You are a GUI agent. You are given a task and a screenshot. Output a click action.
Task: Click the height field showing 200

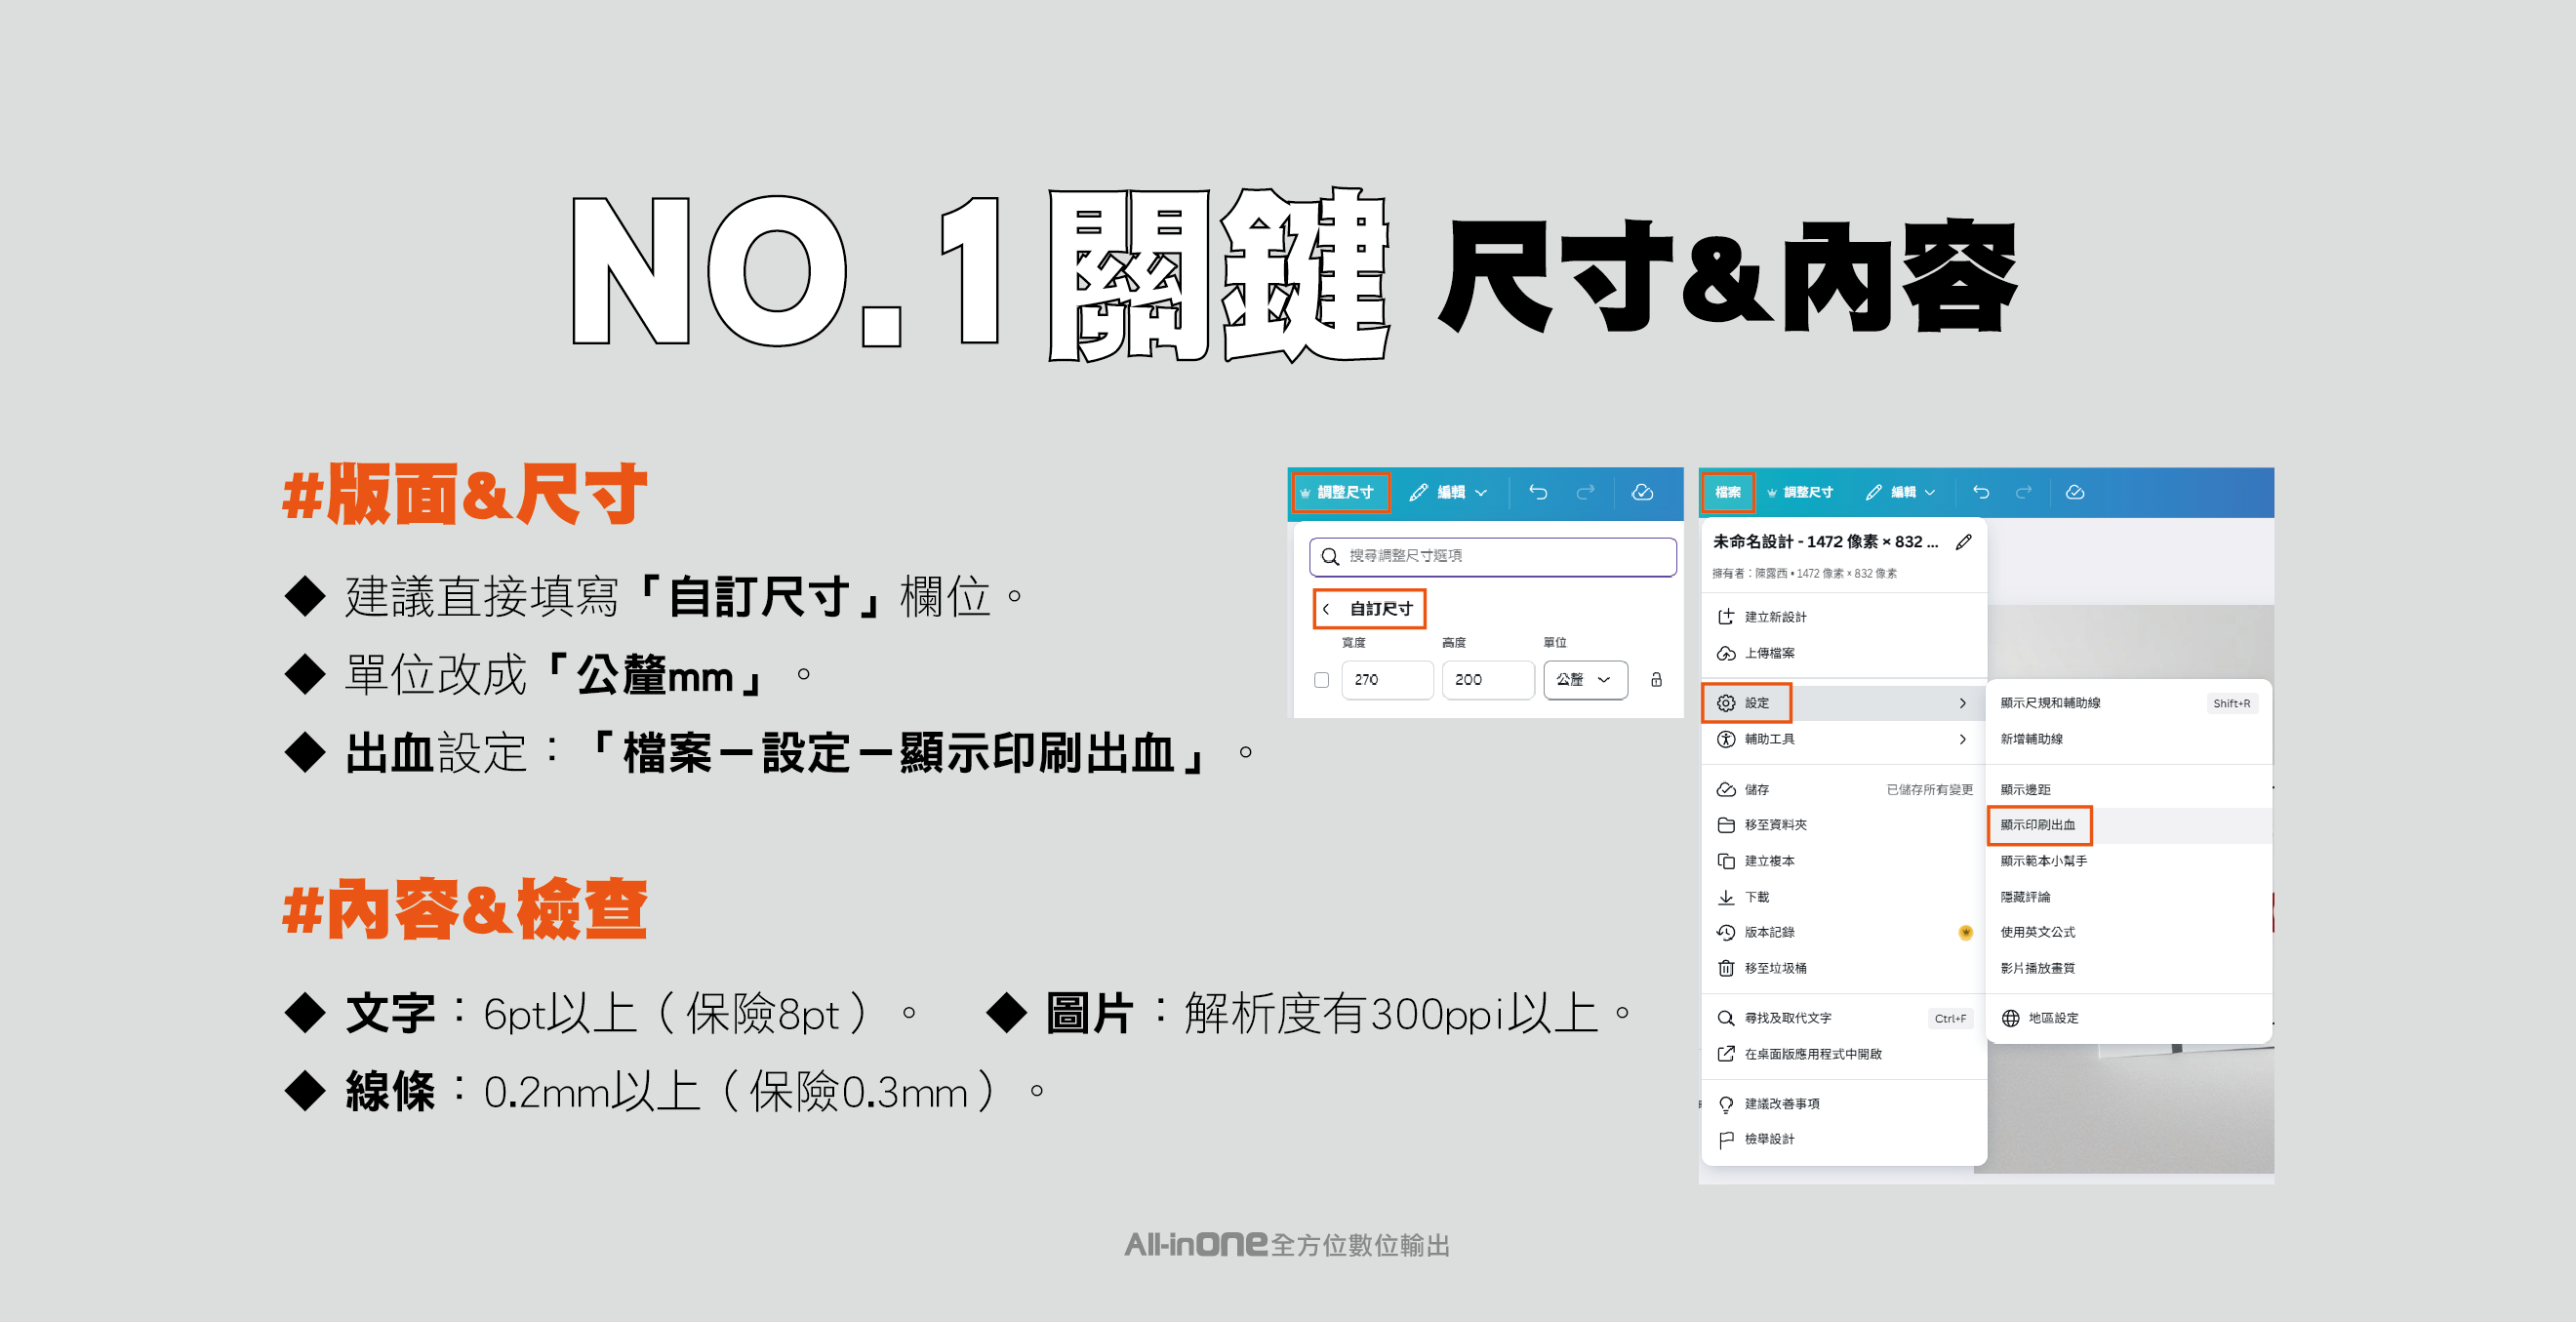[1488, 680]
